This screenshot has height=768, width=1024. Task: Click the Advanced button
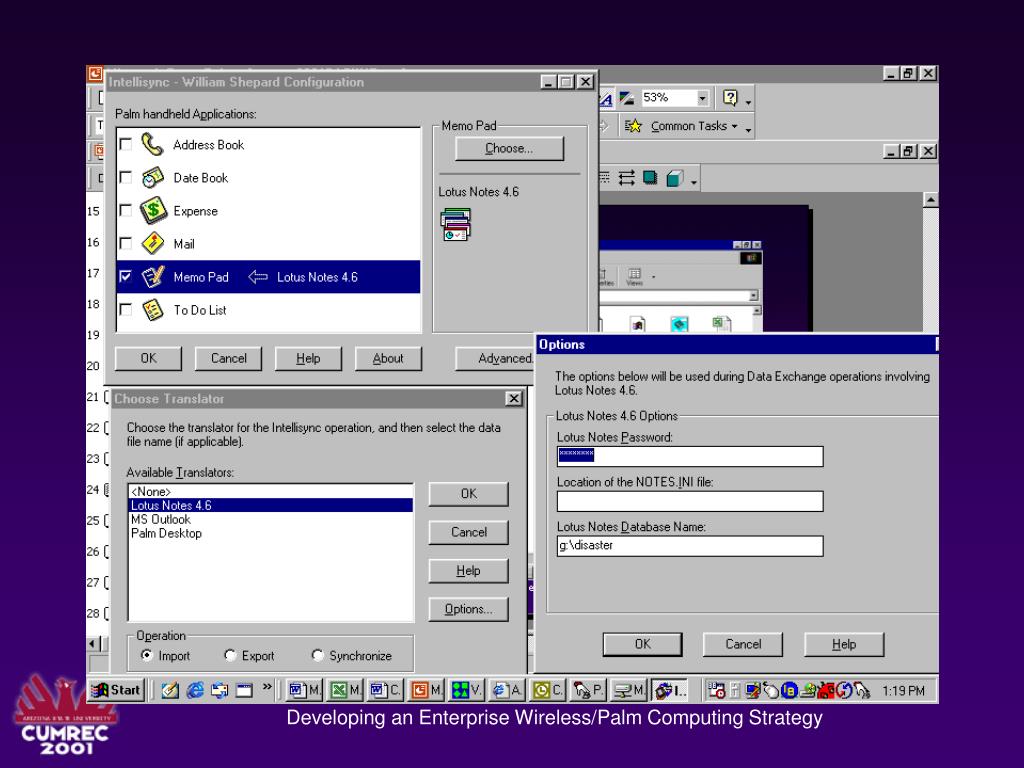click(496, 358)
